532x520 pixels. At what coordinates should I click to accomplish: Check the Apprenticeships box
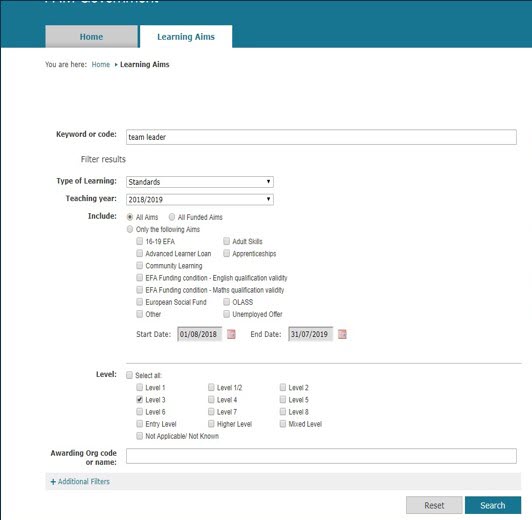[226, 253]
